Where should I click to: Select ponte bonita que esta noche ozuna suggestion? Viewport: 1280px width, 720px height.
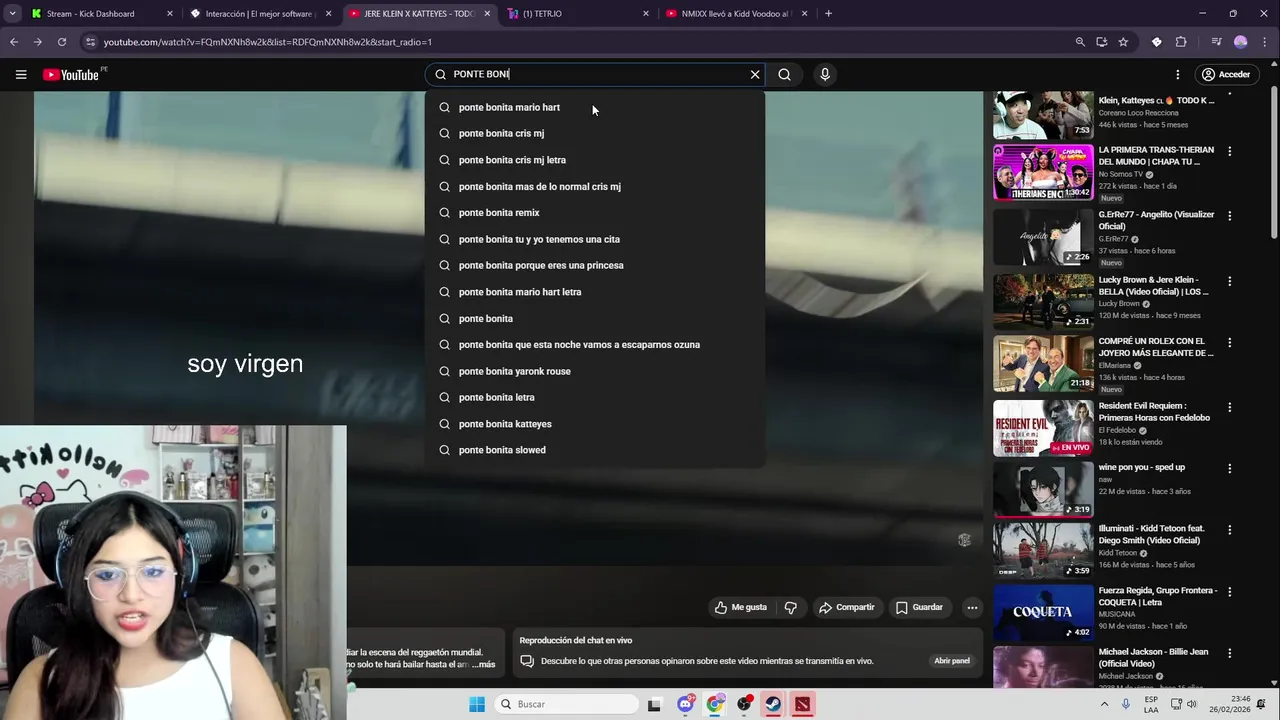(595, 344)
